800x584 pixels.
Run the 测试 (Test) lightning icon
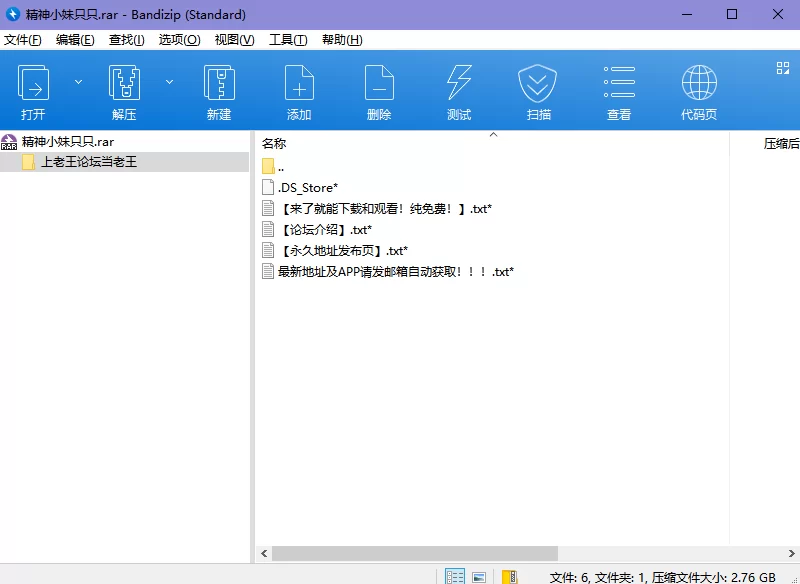click(459, 84)
